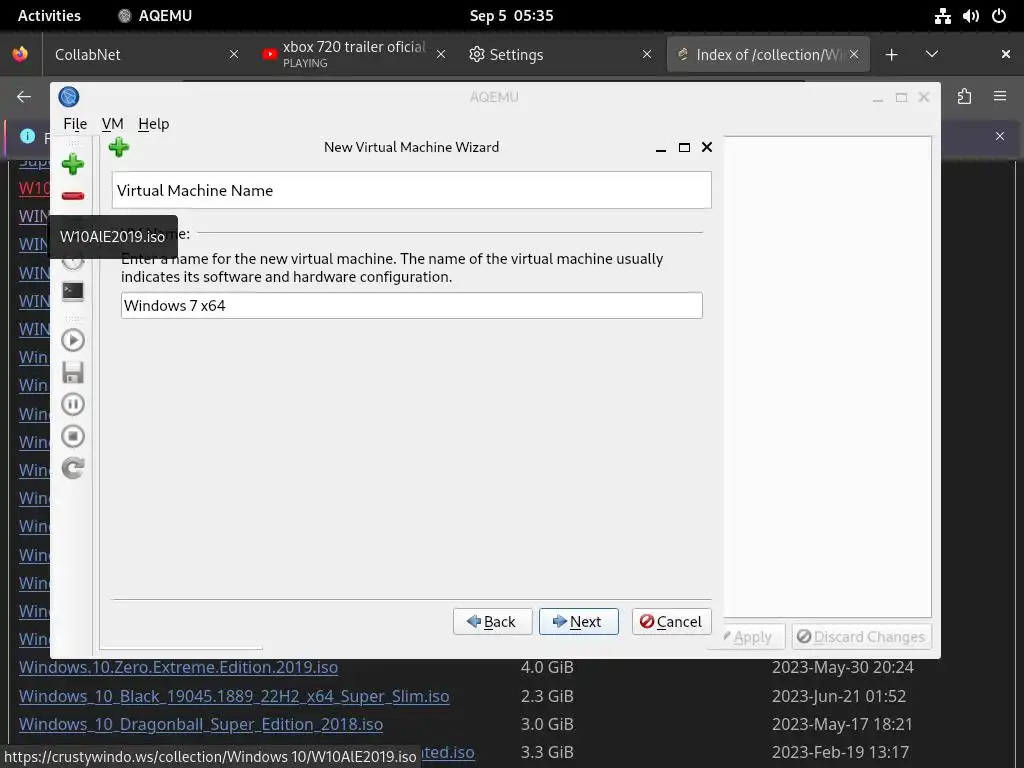Click the AQEMU app menu in top bar
The width and height of the screenshot is (1024, 768).
[155, 16]
